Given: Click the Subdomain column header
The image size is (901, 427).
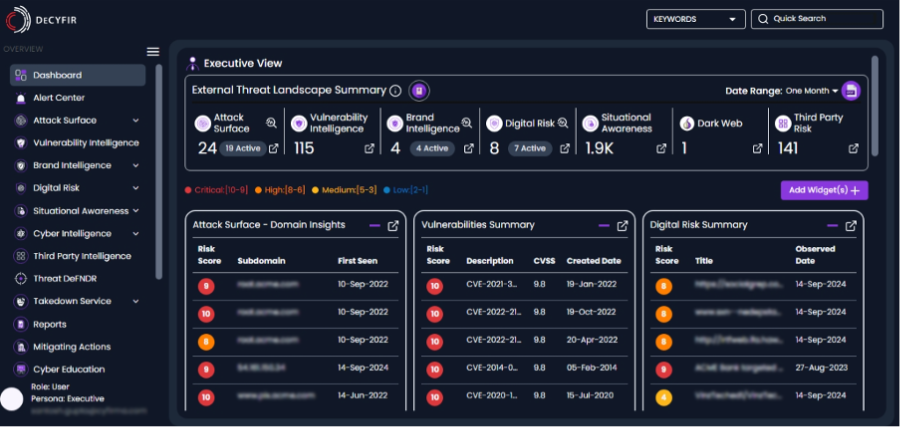Looking at the screenshot, I should point(261,261).
